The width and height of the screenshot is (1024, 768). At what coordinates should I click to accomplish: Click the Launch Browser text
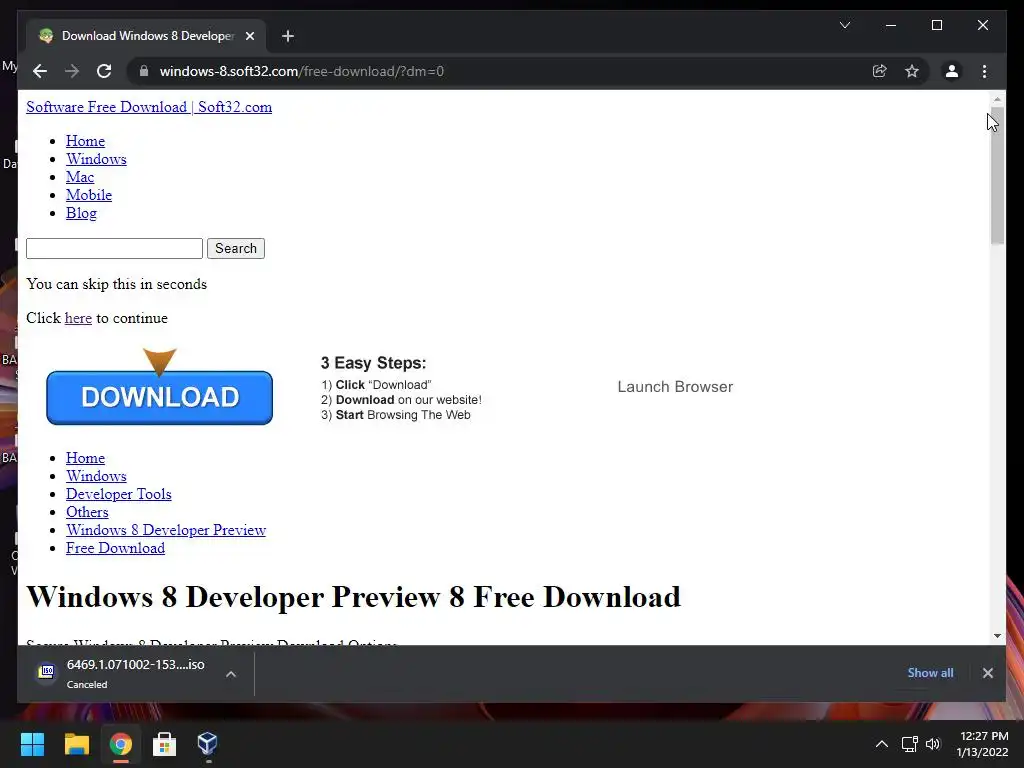(x=675, y=387)
